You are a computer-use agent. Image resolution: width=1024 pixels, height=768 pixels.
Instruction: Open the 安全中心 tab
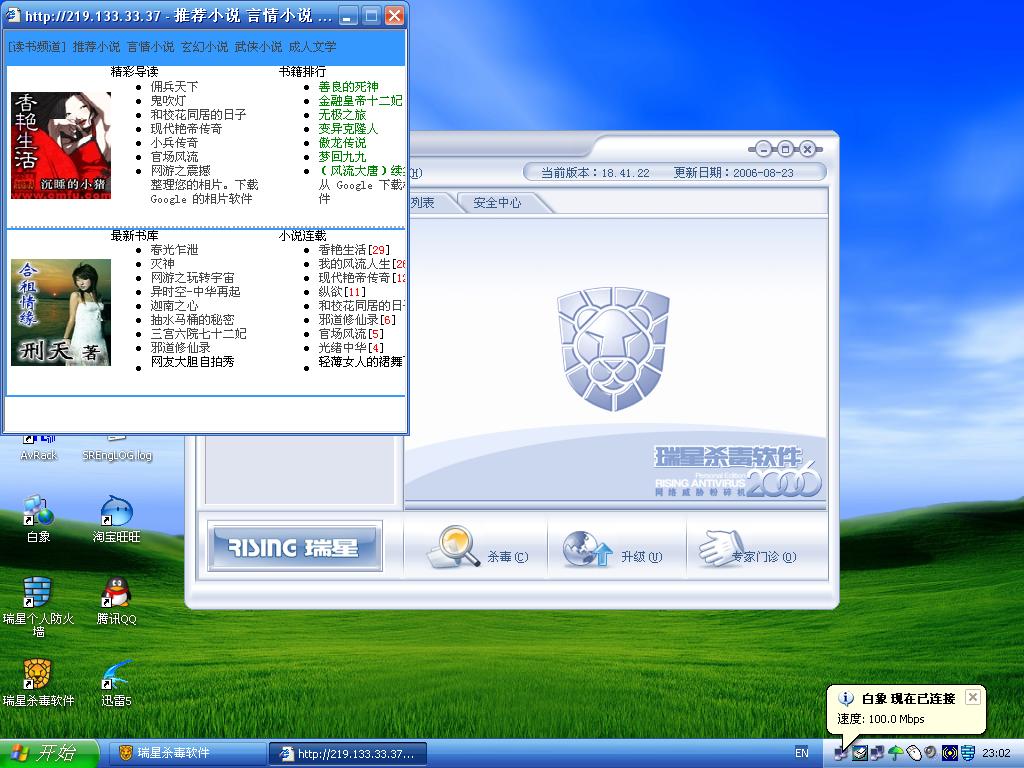497,203
